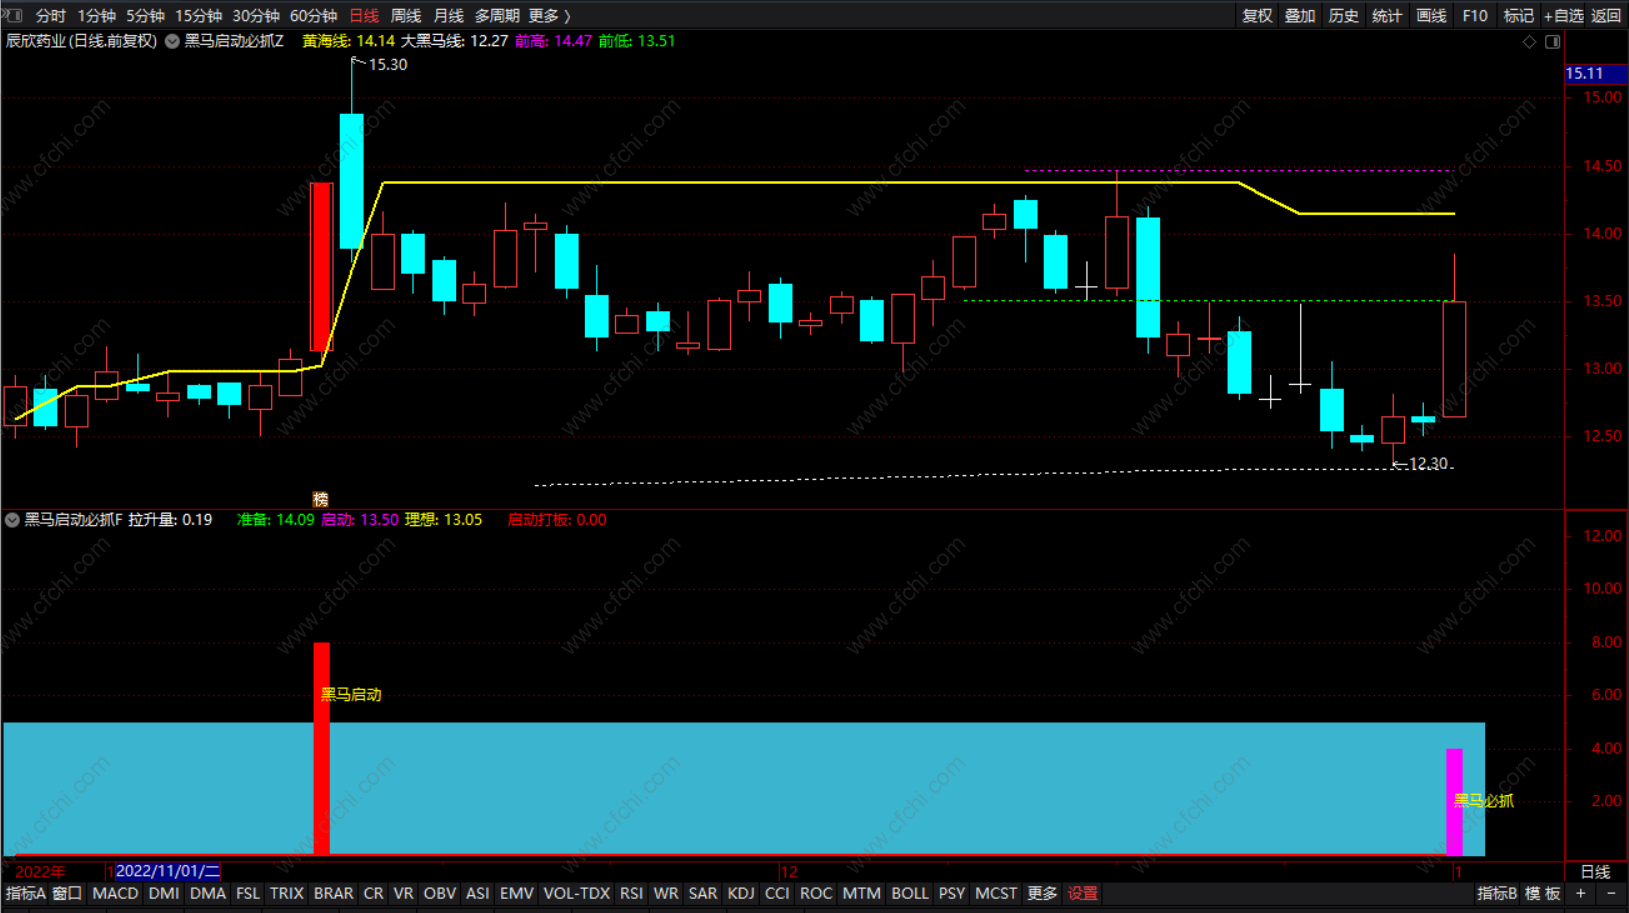Apply the DMA indicator
This screenshot has width=1629, height=913.
coord(208,894)
